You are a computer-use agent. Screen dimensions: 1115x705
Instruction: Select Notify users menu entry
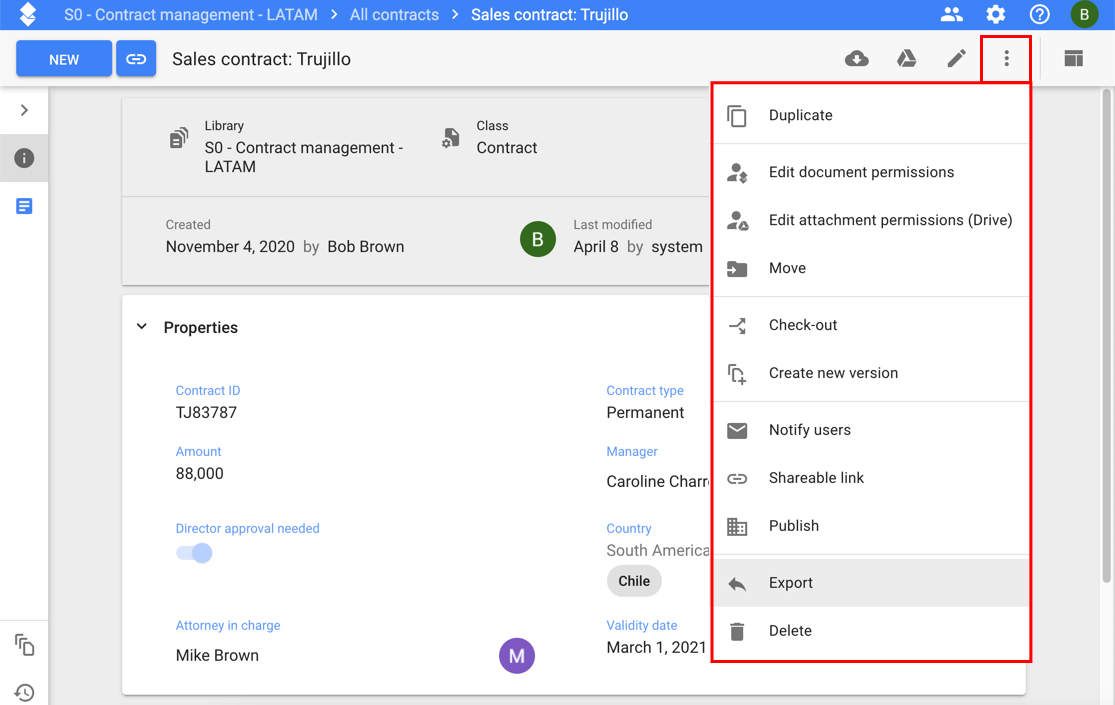pyautogui.click(x=872, y=430)
